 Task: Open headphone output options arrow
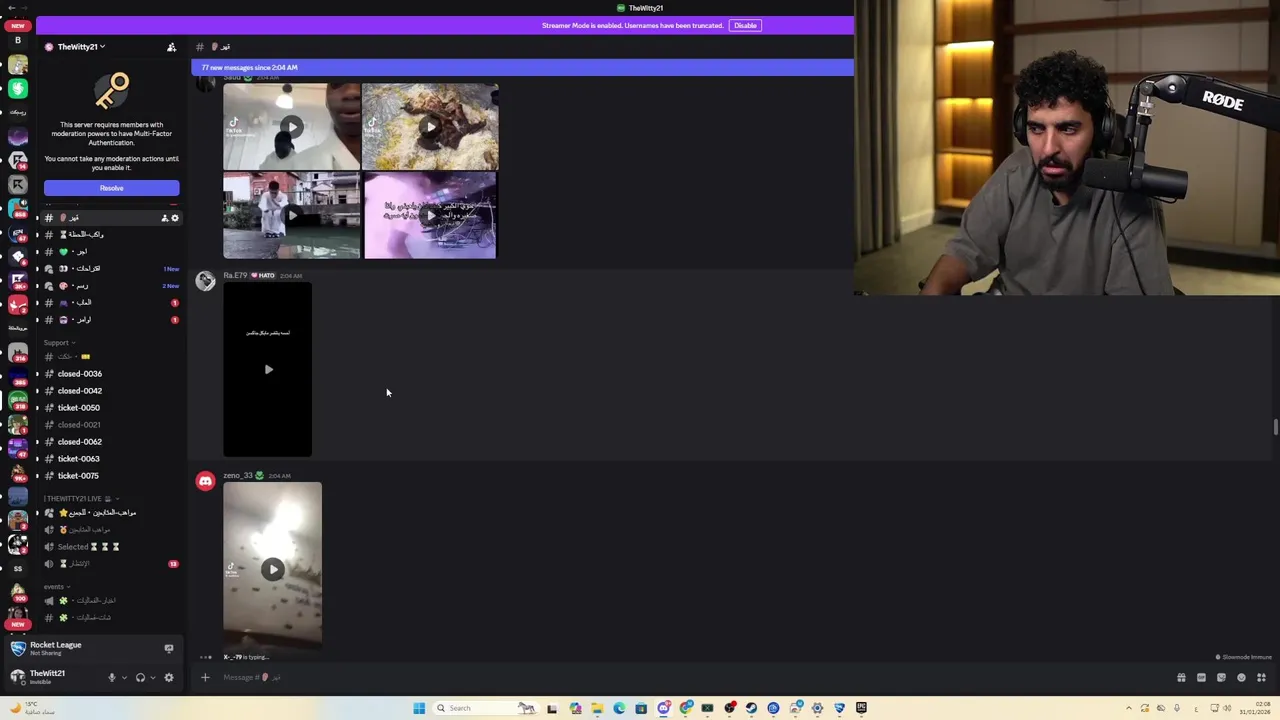click(152, 678)
